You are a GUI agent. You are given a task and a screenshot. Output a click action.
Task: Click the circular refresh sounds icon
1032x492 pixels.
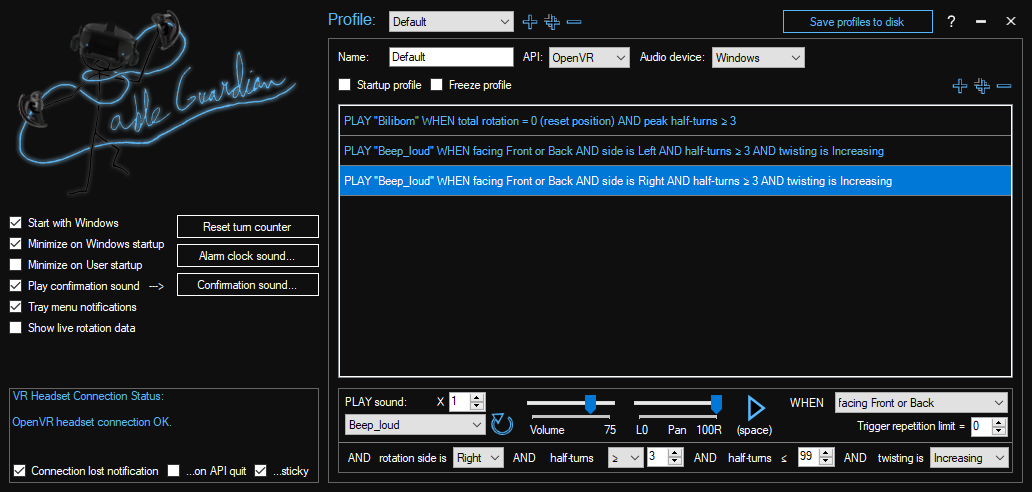(502, 424)
